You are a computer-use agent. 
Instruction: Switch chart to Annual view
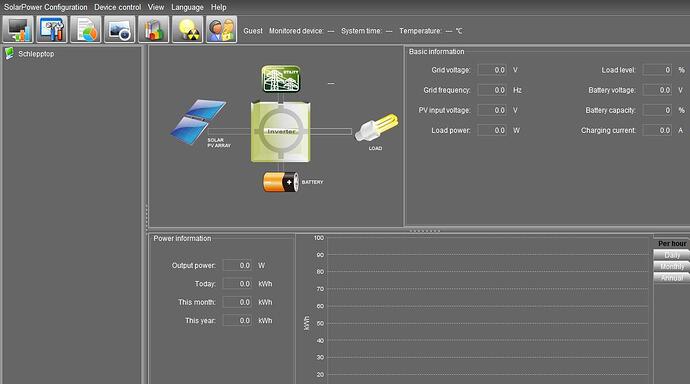point(672,278)
